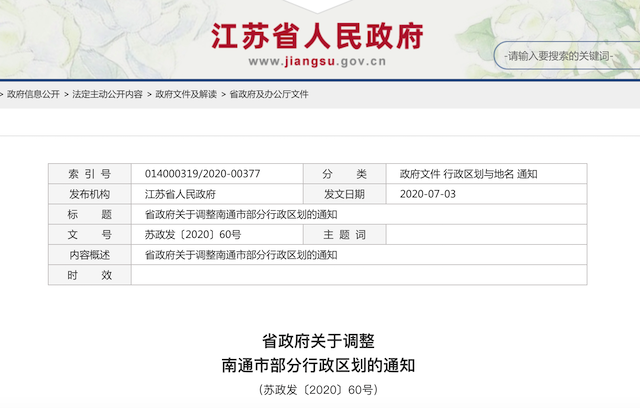Screen dimensions: 640x408
Task: Click the 发文日期 label cell
Action: point(344,194)
